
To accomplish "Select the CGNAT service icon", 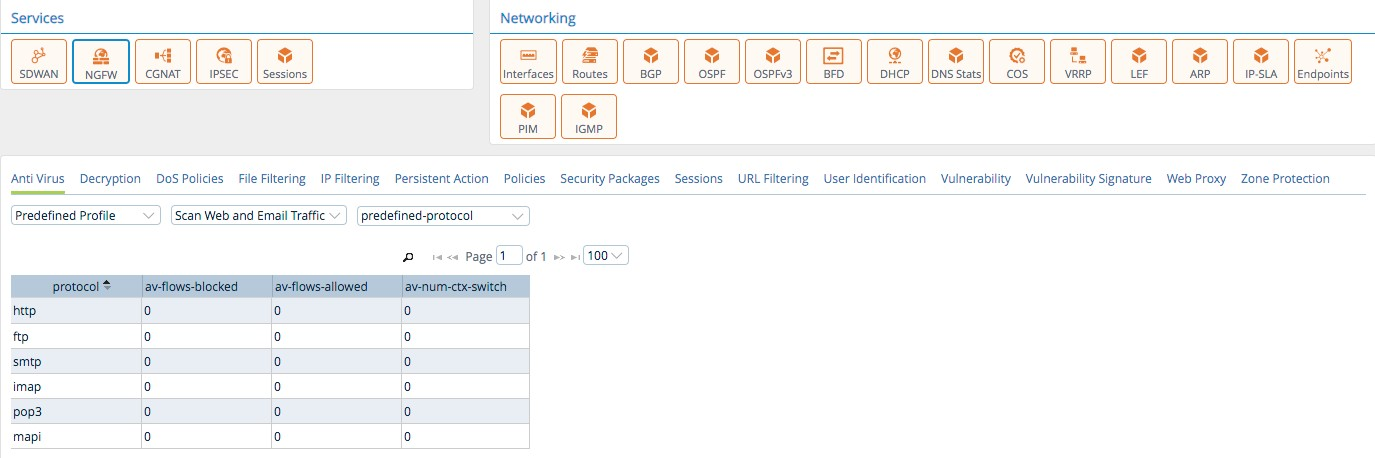I will (x=162, y=62).
